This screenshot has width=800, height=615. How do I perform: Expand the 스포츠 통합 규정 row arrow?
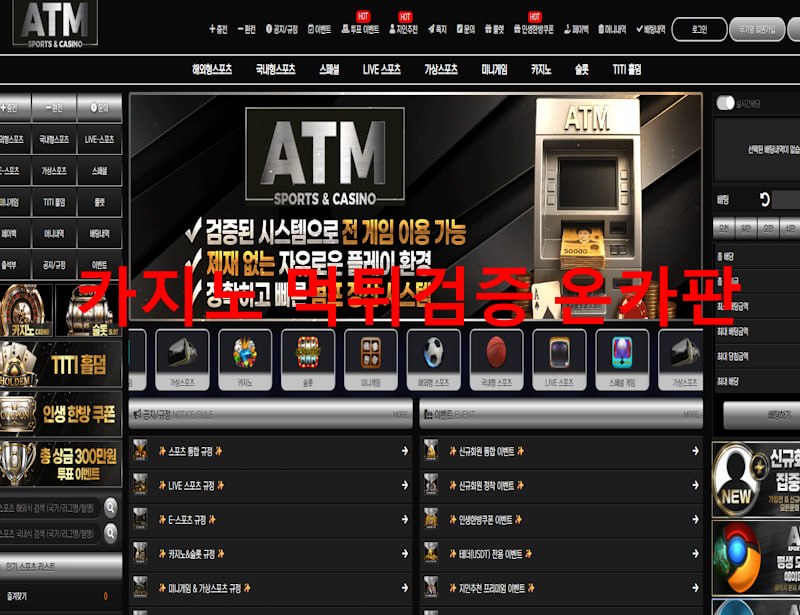405,451
